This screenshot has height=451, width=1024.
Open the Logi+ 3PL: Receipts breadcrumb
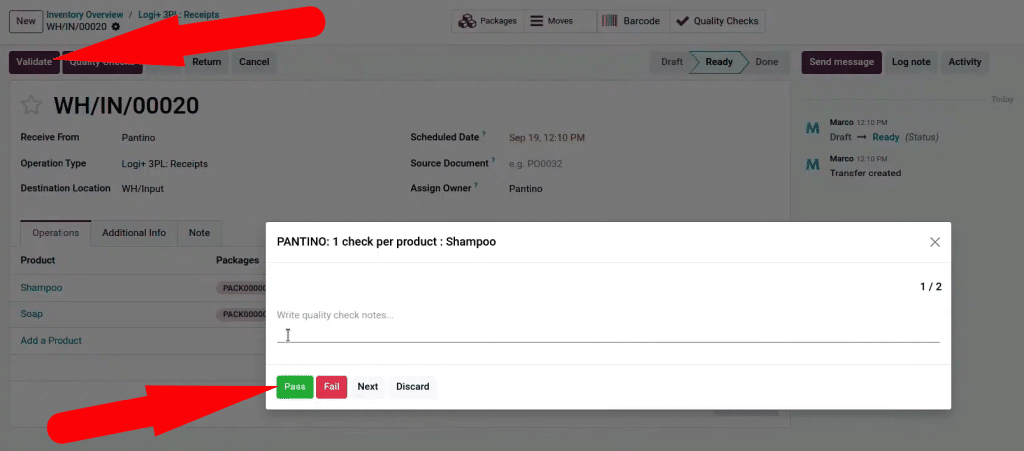pyautogui.click(x=178, y=14)
